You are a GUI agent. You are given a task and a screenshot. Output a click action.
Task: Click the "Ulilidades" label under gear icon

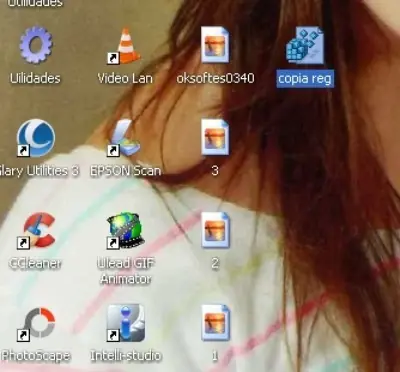coord(35,78)
